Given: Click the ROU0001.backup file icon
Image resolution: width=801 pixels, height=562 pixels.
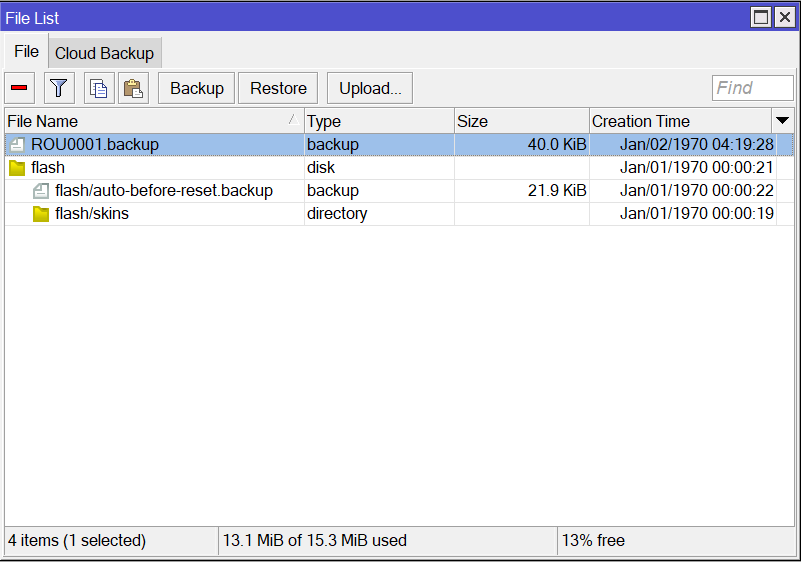Looking at the screenshot, I should click(17, 145).
